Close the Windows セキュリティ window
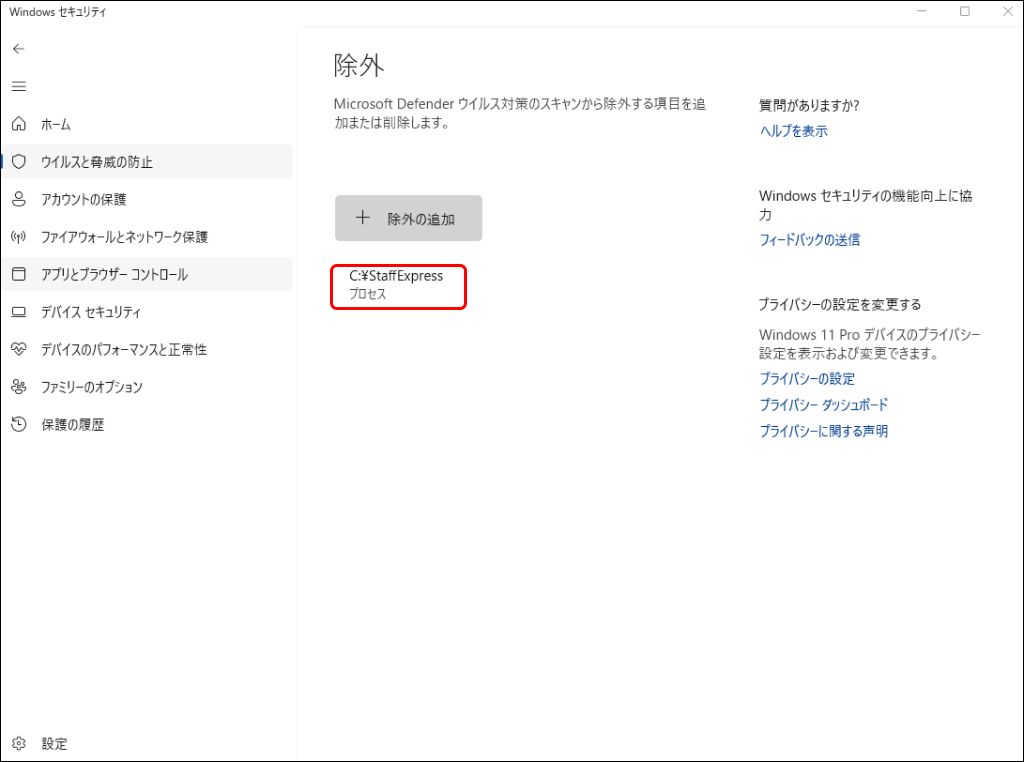 point(1008,12)
